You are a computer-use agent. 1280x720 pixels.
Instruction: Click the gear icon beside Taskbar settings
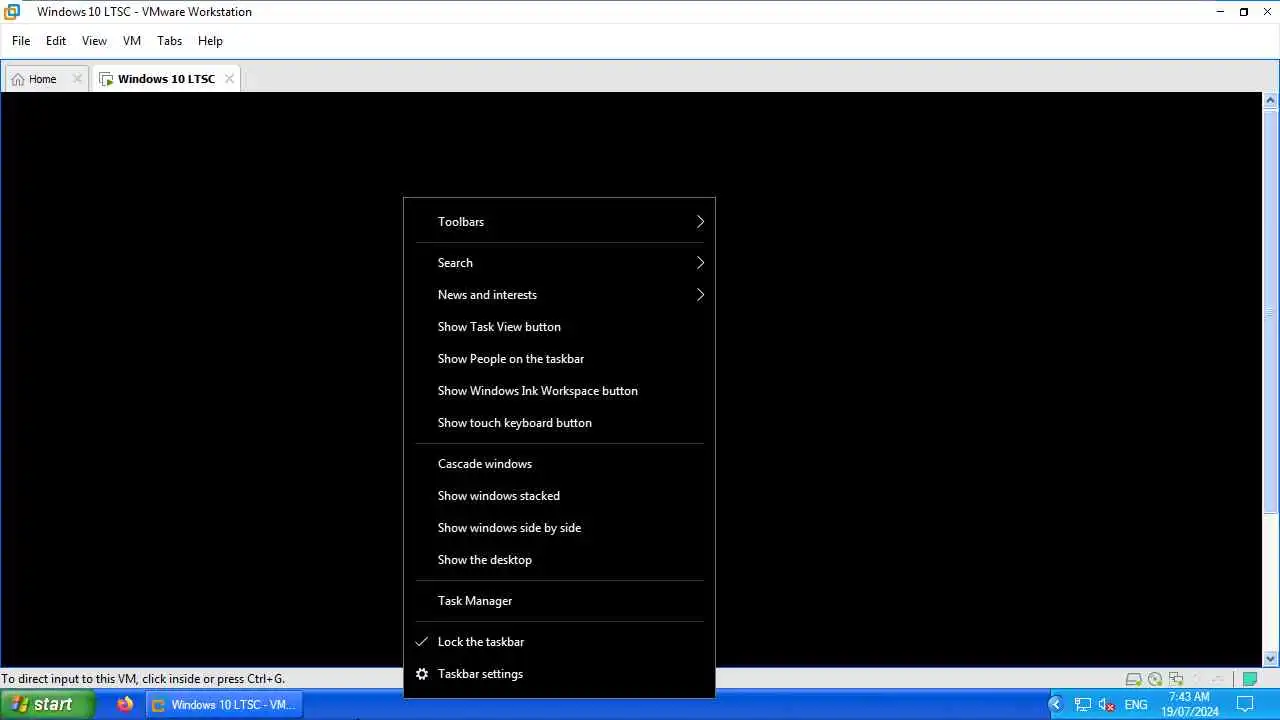pos(422,674)
